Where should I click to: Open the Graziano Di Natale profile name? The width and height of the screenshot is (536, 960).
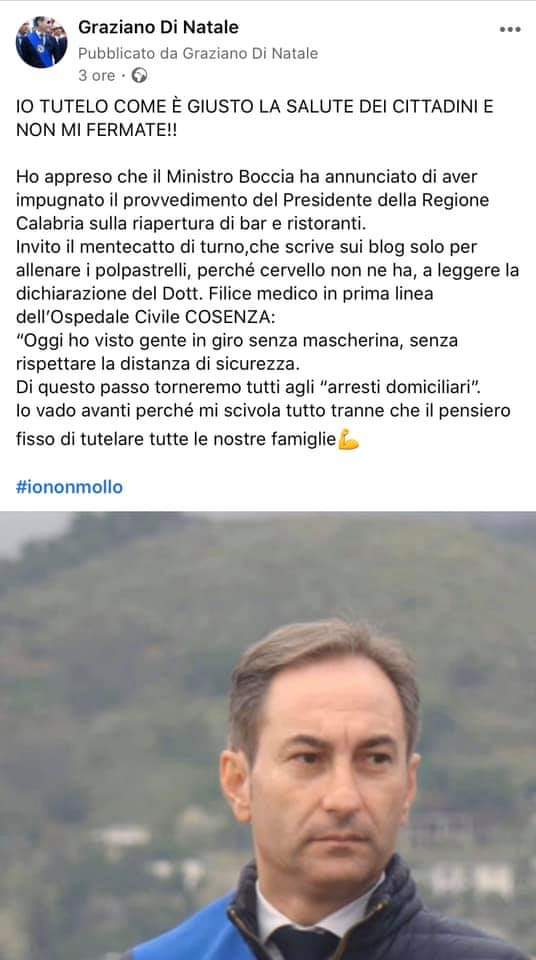pyautogui.click(x=158, y=27)
